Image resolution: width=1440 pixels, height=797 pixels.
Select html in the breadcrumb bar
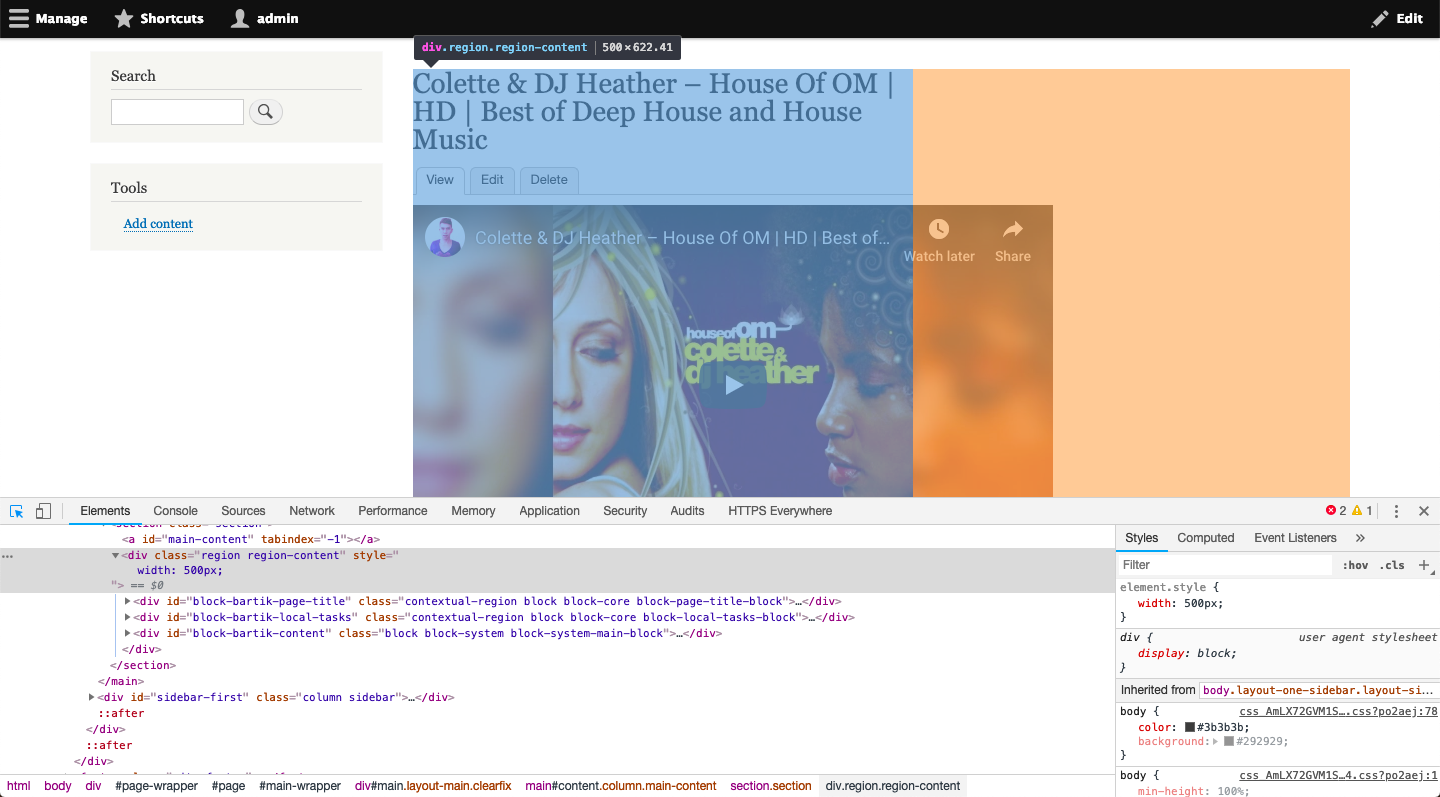[19, 786]
